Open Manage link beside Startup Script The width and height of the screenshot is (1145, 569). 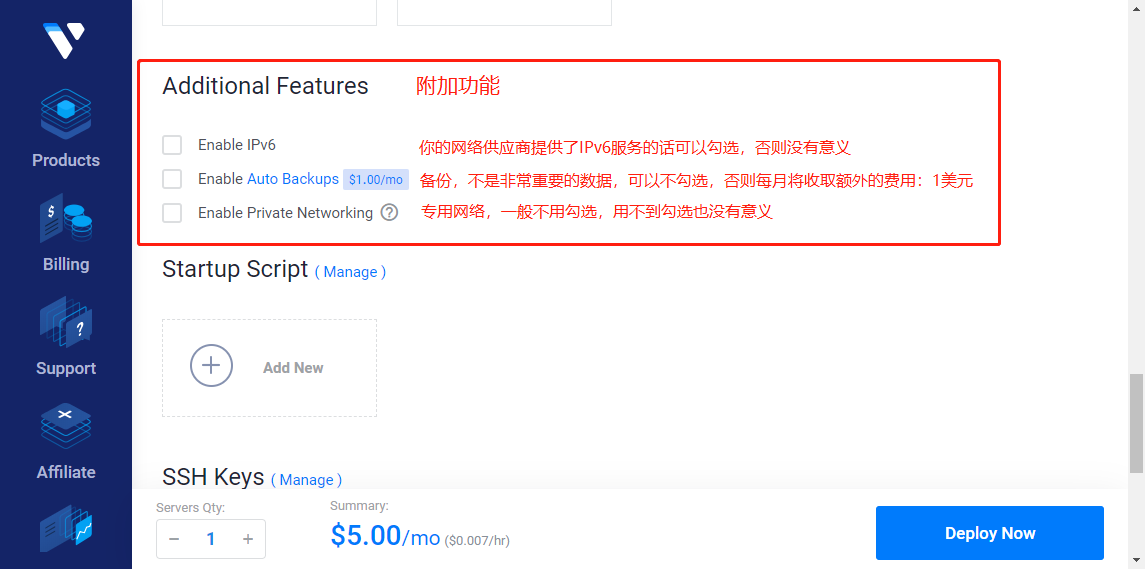(350, 272)
